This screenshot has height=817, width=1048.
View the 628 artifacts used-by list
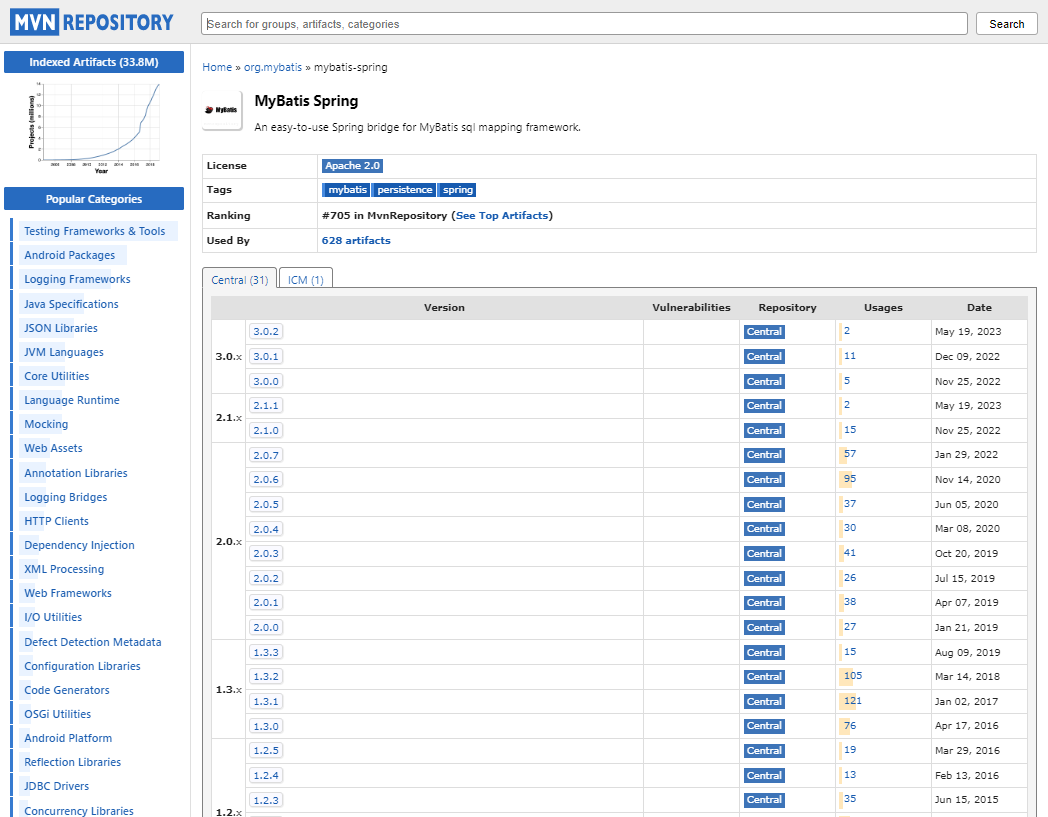[356, 241]
